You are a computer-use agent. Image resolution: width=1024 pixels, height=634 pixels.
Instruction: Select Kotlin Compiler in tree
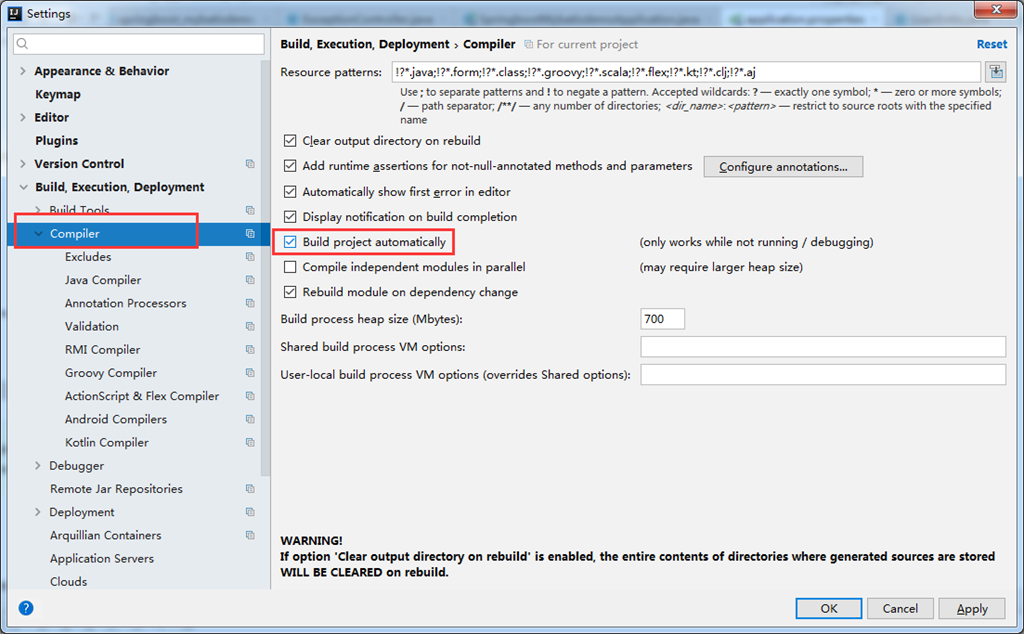click(x=106, y=442)
